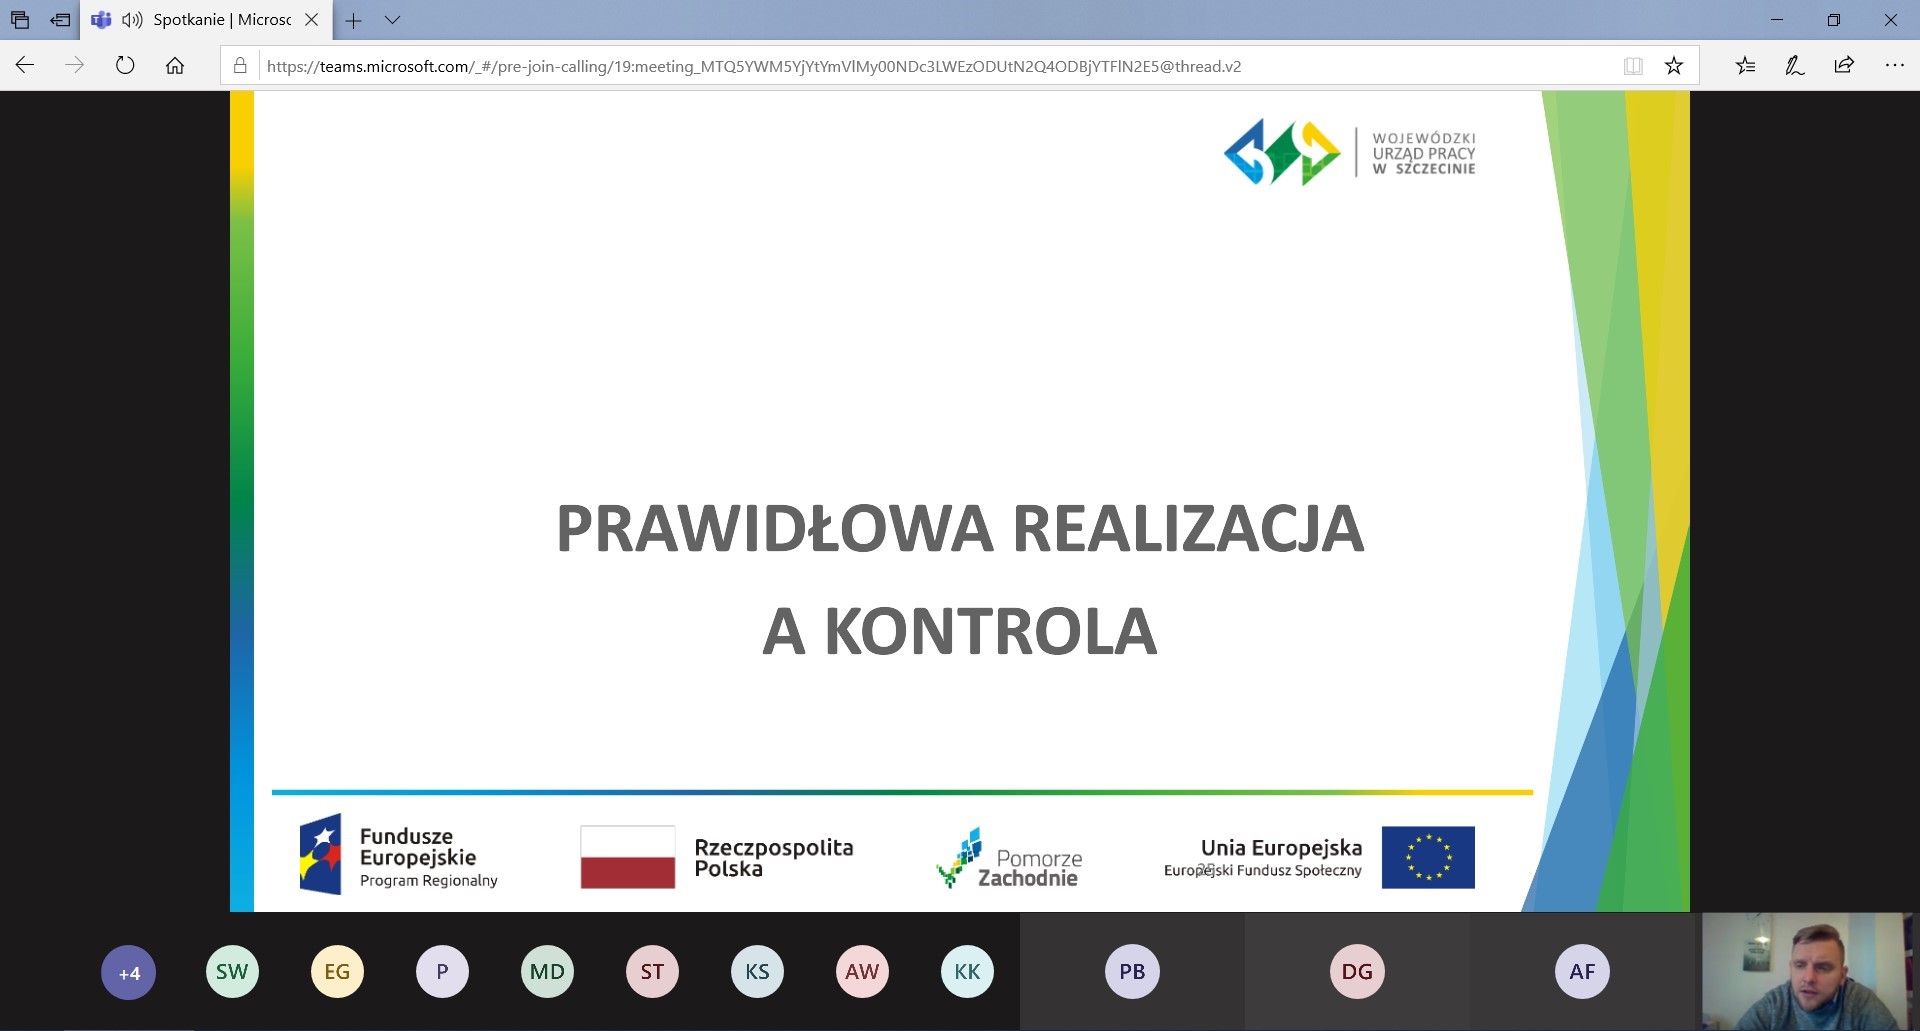This screenshot has height=1031, width=1920.
Task: Click the site padlock security icon
Action: pyautogui.click(x=240, y=66)
